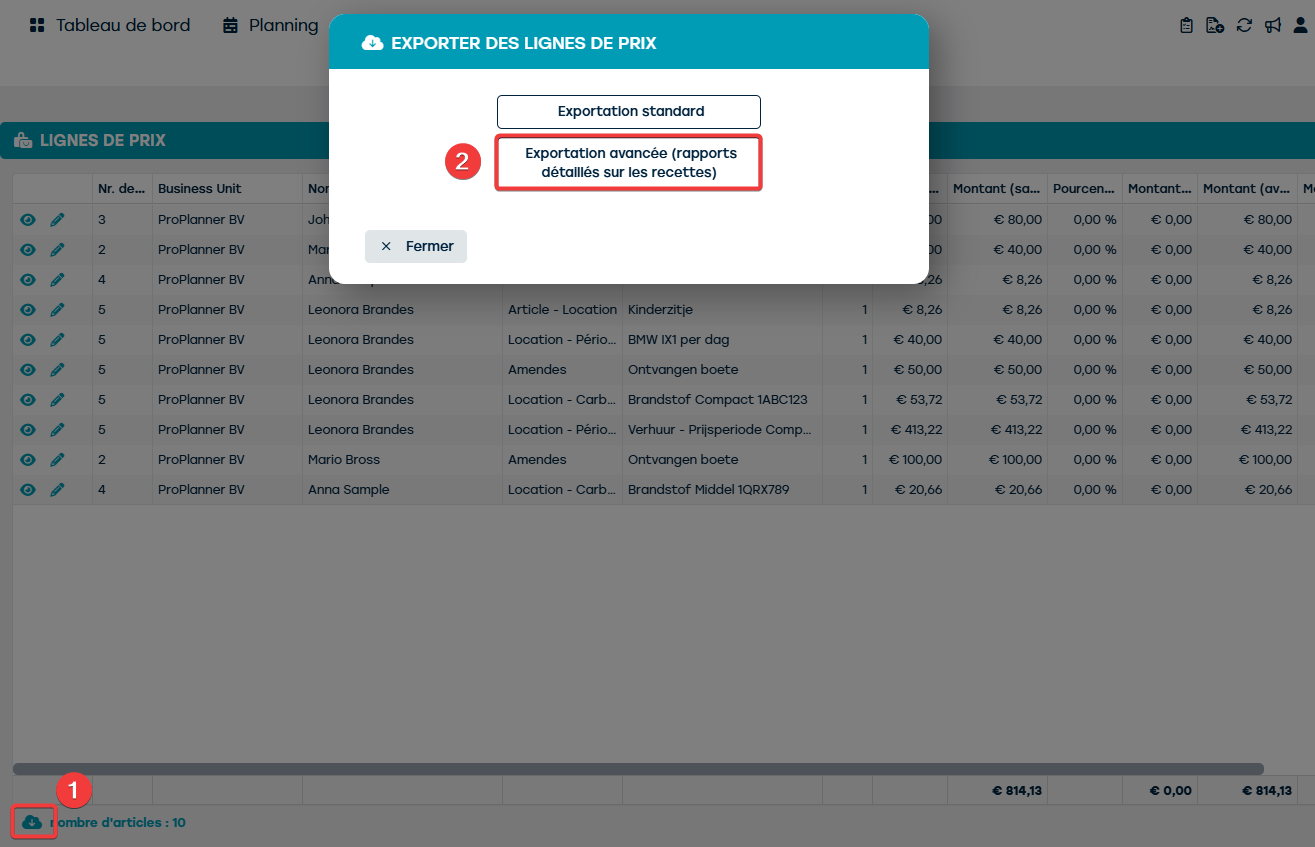1315x847 pixels.
Task: Select the BMW iX1 per dag cell
Action: [x=722, y=340]
